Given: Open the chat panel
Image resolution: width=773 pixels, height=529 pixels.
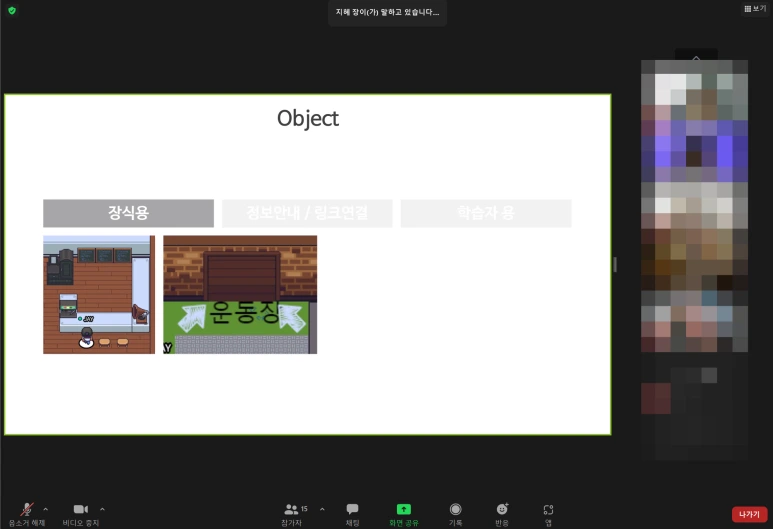Looking at the screenshot, I should (352, 514).
